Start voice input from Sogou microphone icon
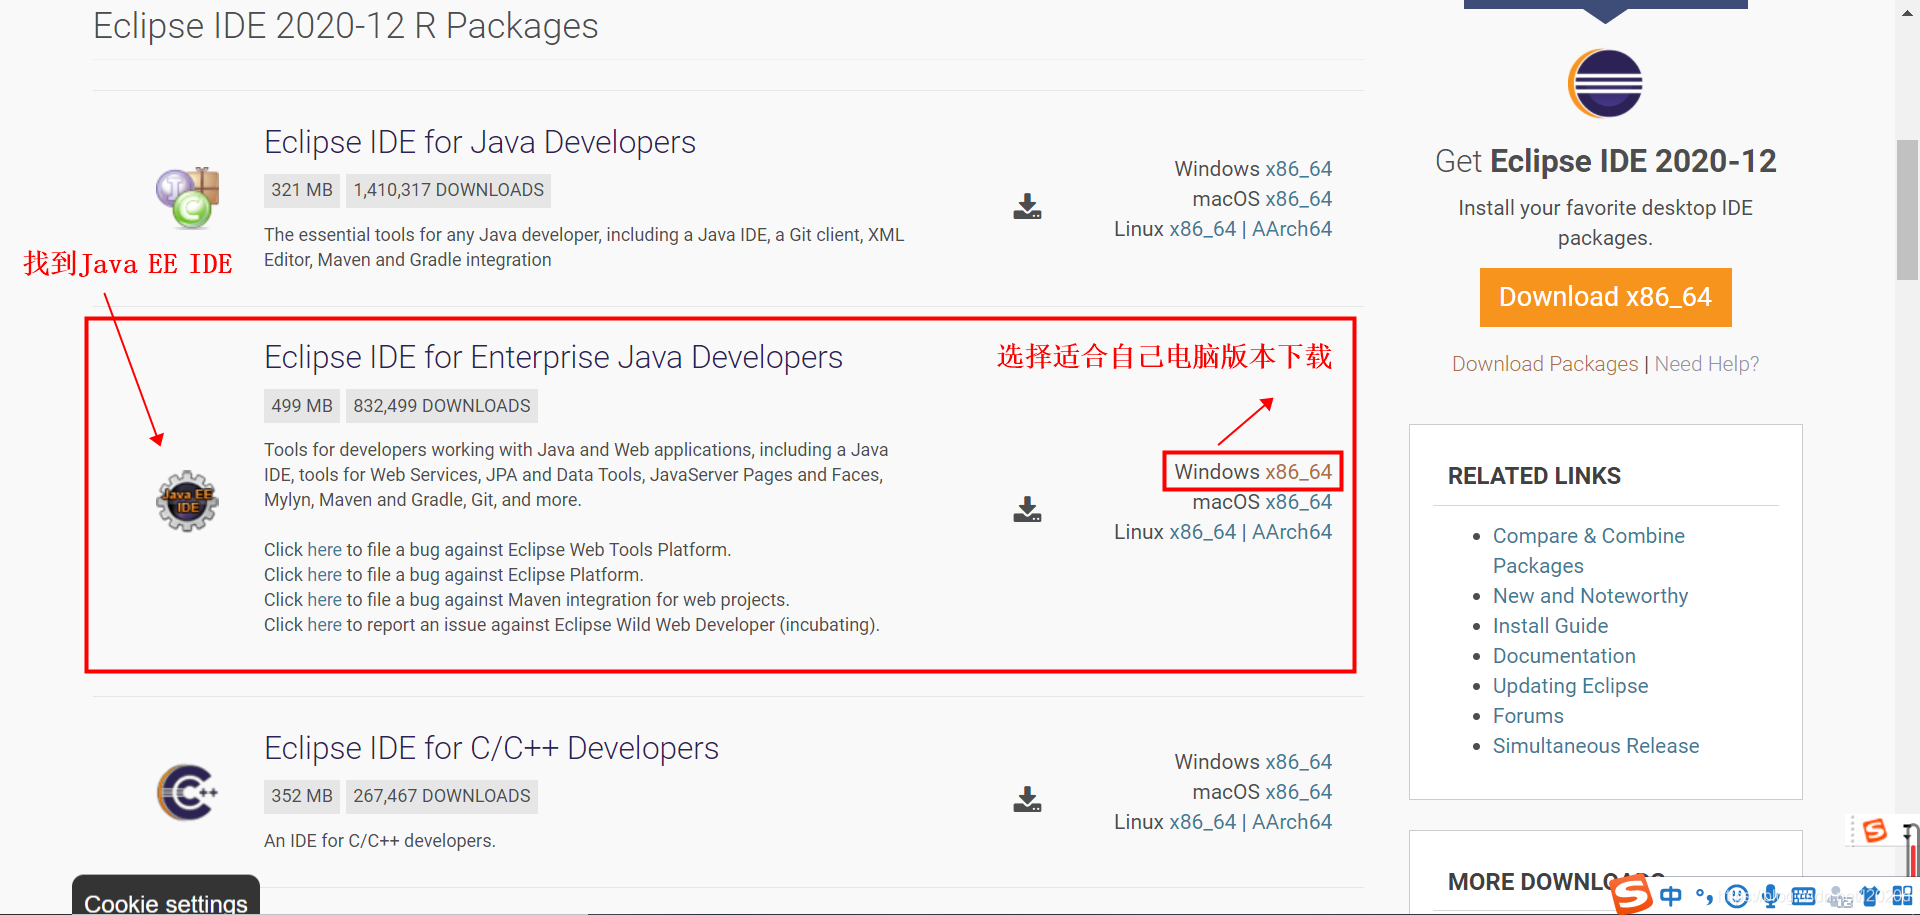 [x=1770, y=896]
